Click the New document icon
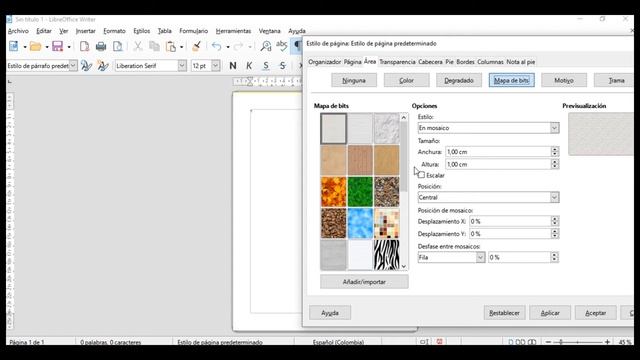 13,47
